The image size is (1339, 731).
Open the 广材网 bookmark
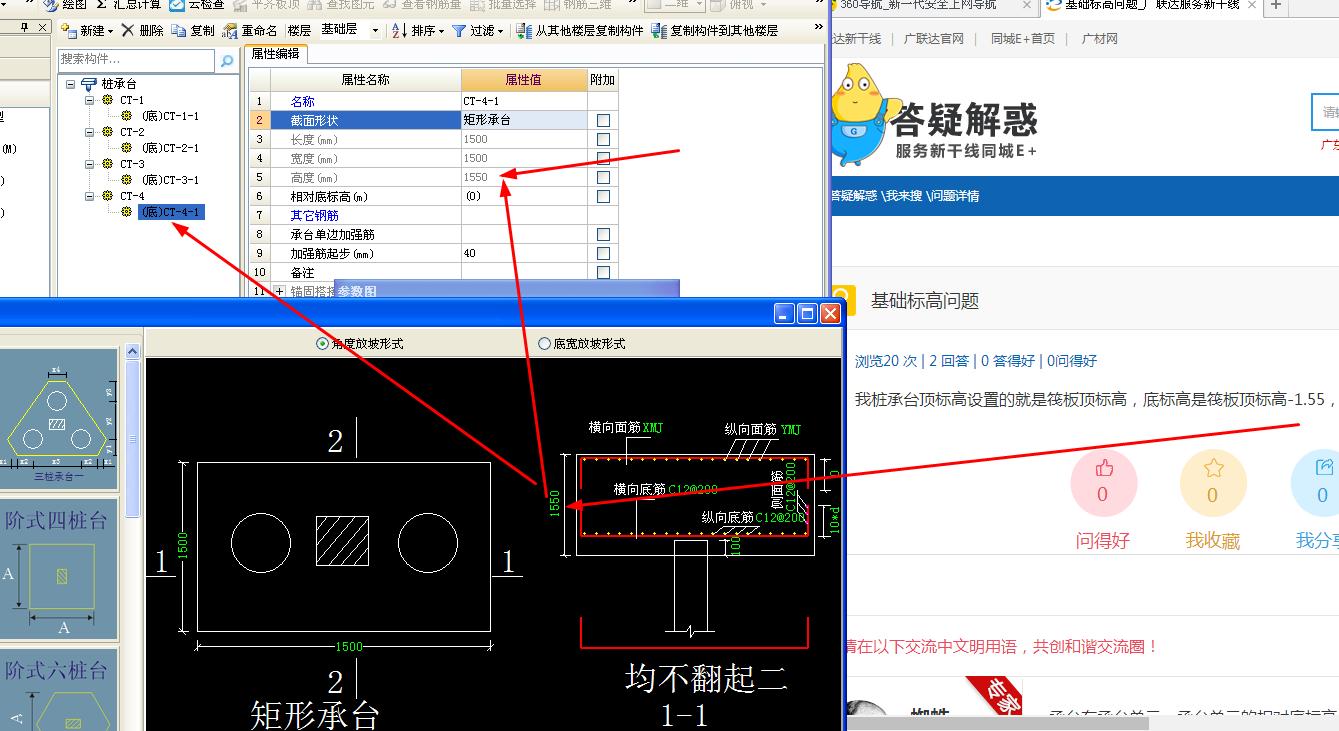[x=1100, y=39]
